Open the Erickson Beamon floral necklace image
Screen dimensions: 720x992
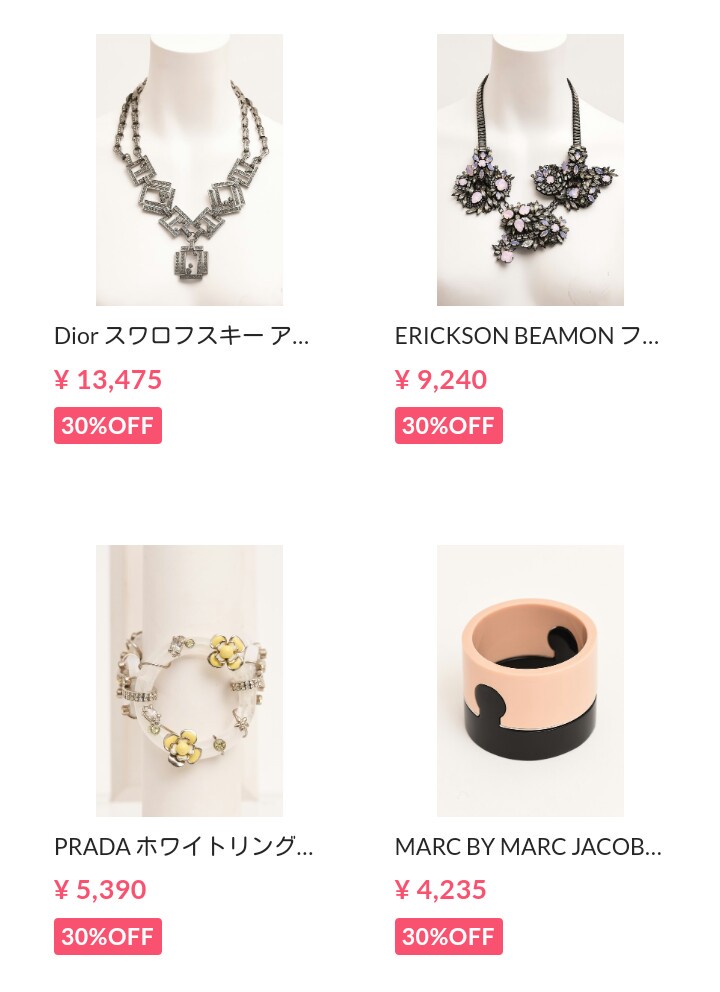click(530, 170)
